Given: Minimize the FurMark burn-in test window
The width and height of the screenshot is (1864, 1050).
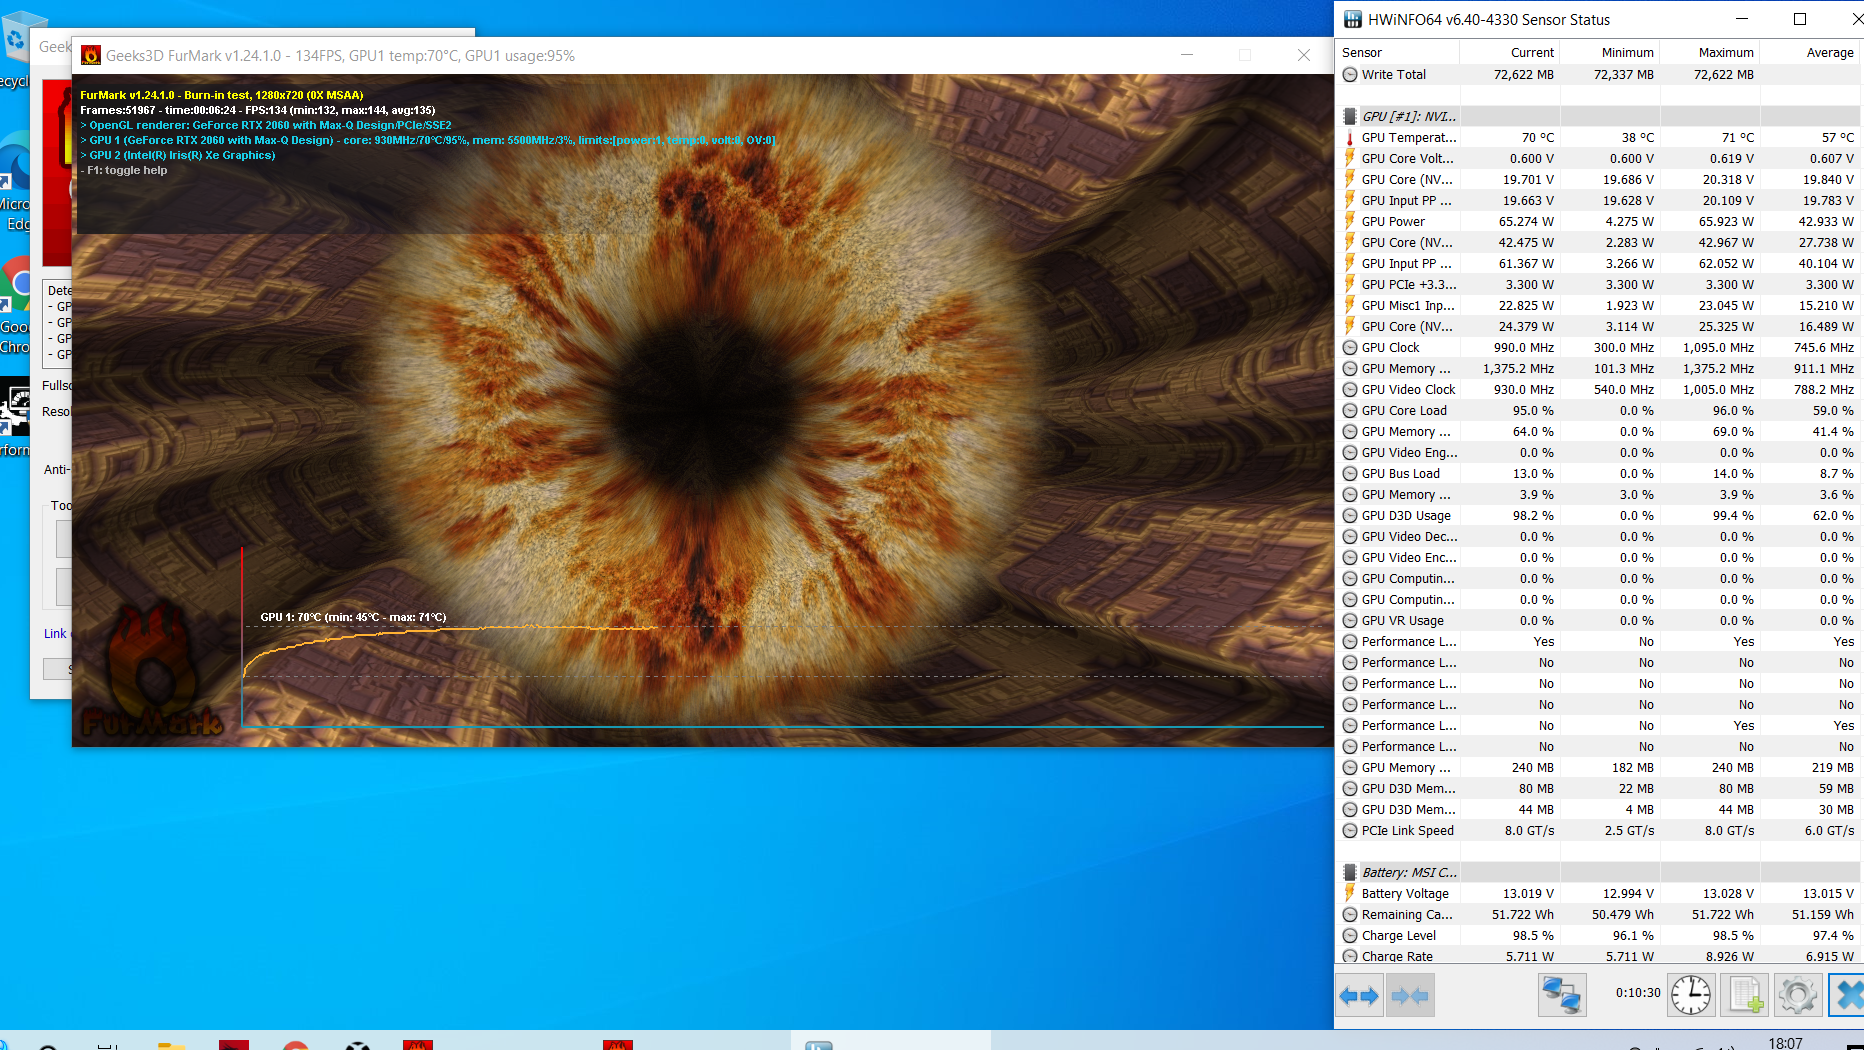Looking at the screenshot, I should (1187, 55).
